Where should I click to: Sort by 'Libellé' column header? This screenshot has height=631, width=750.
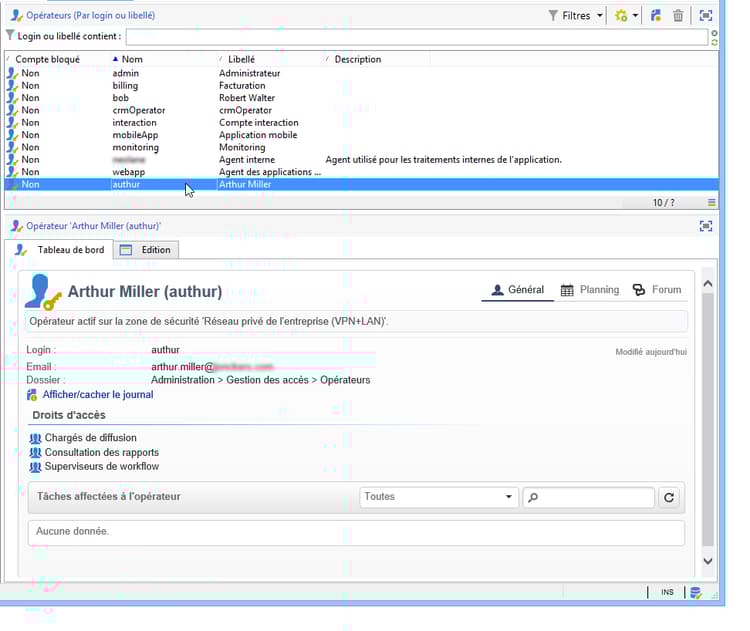tap(241, 59)
